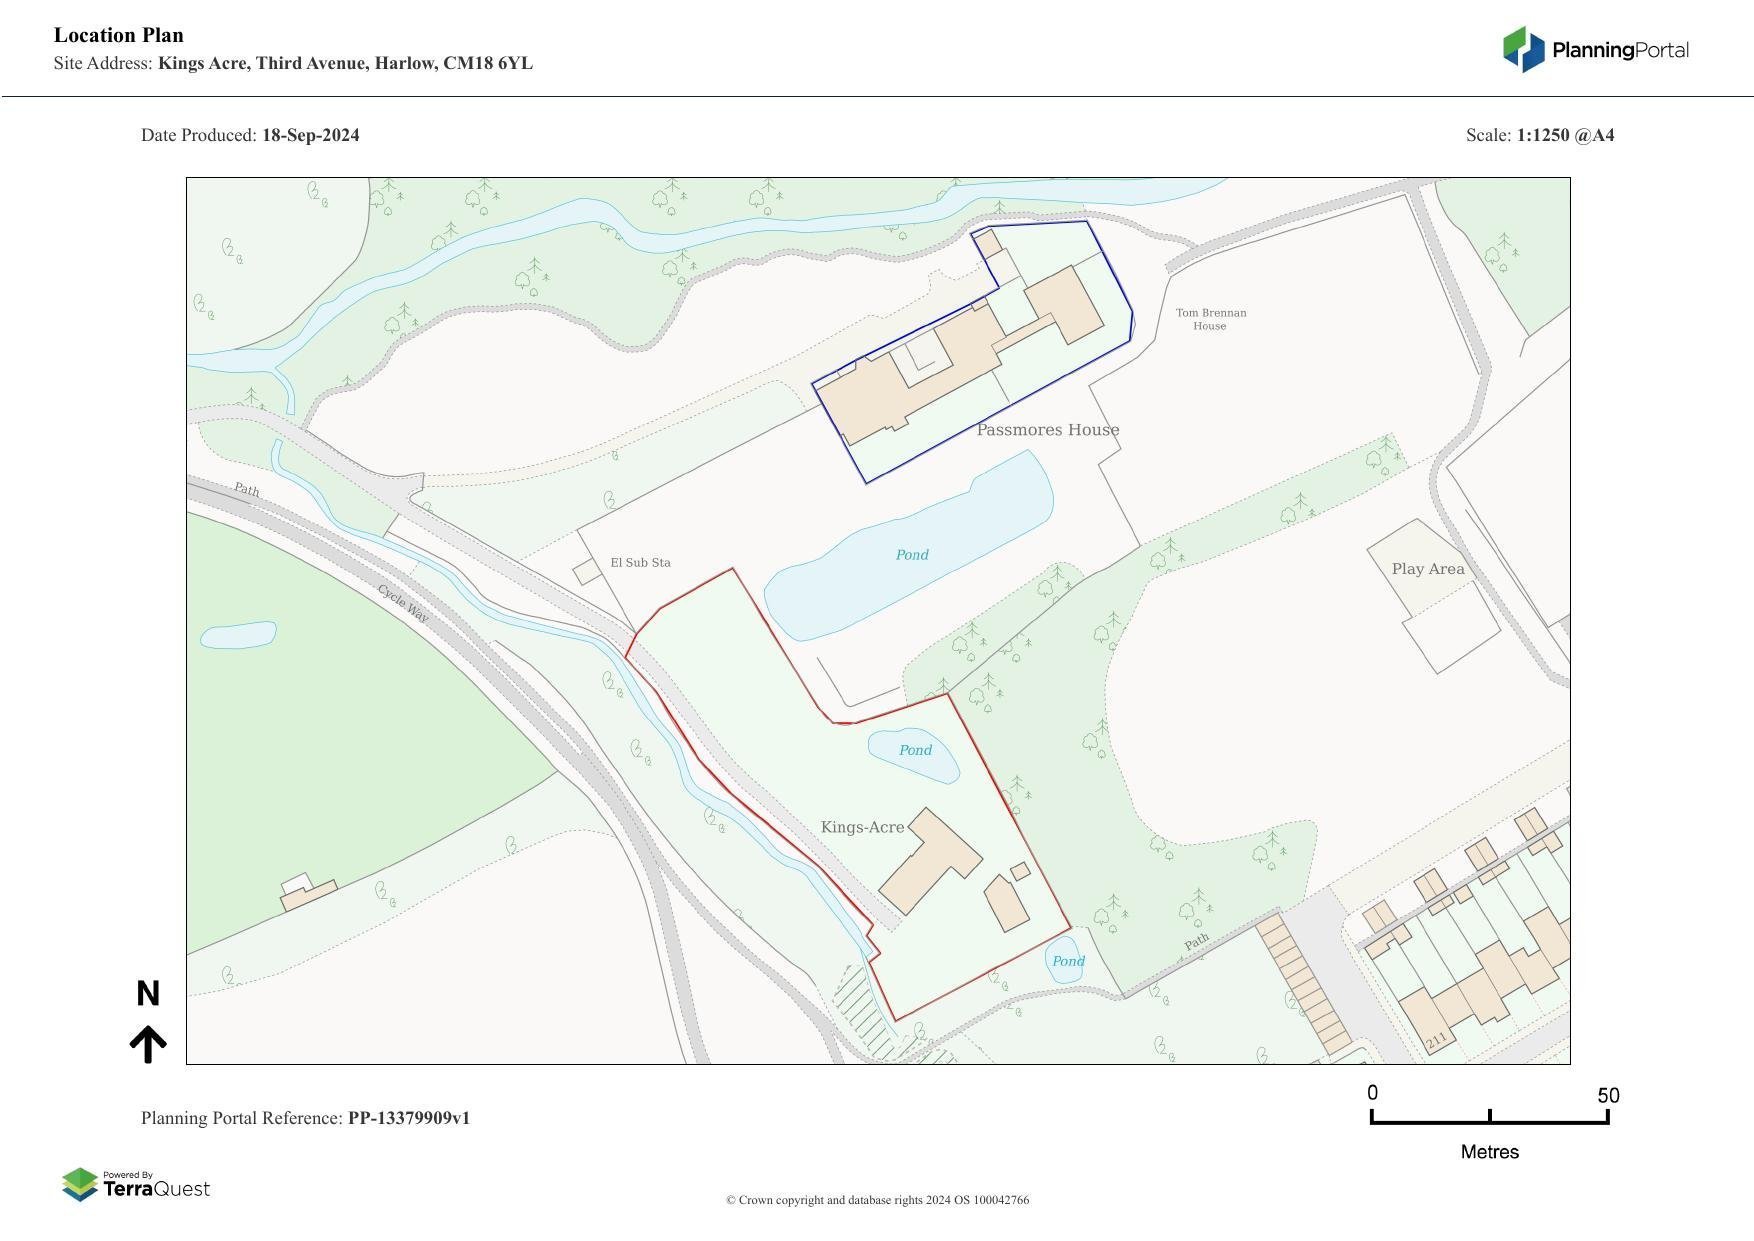Click the Play Area enclosure label

(x=1427, y=569)
